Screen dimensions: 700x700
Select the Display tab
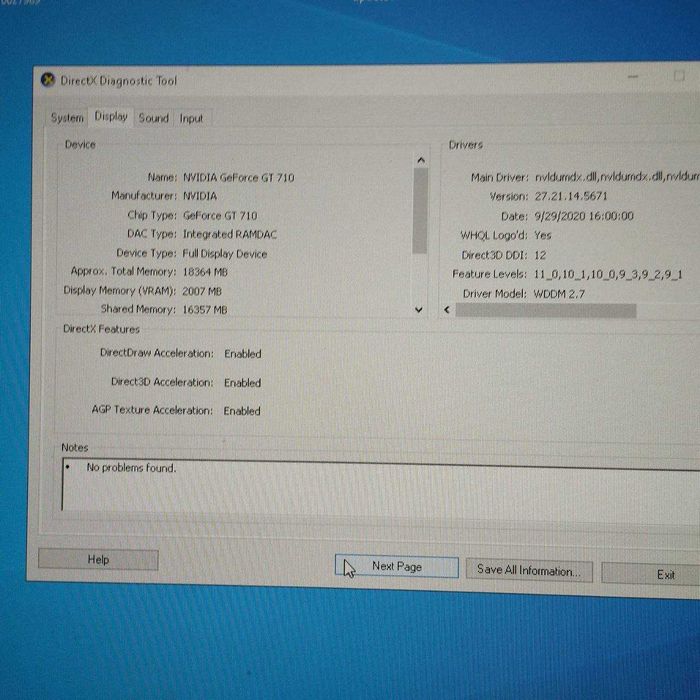tap(111, 117)
